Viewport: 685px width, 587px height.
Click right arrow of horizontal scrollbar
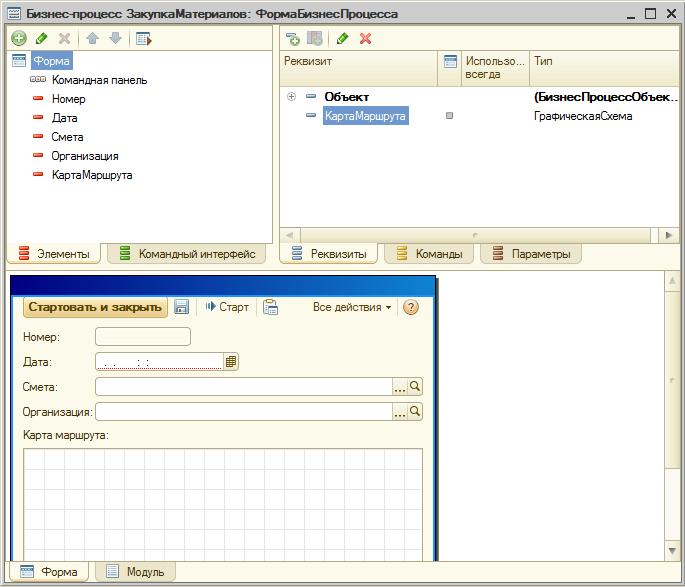coord(668,235)
